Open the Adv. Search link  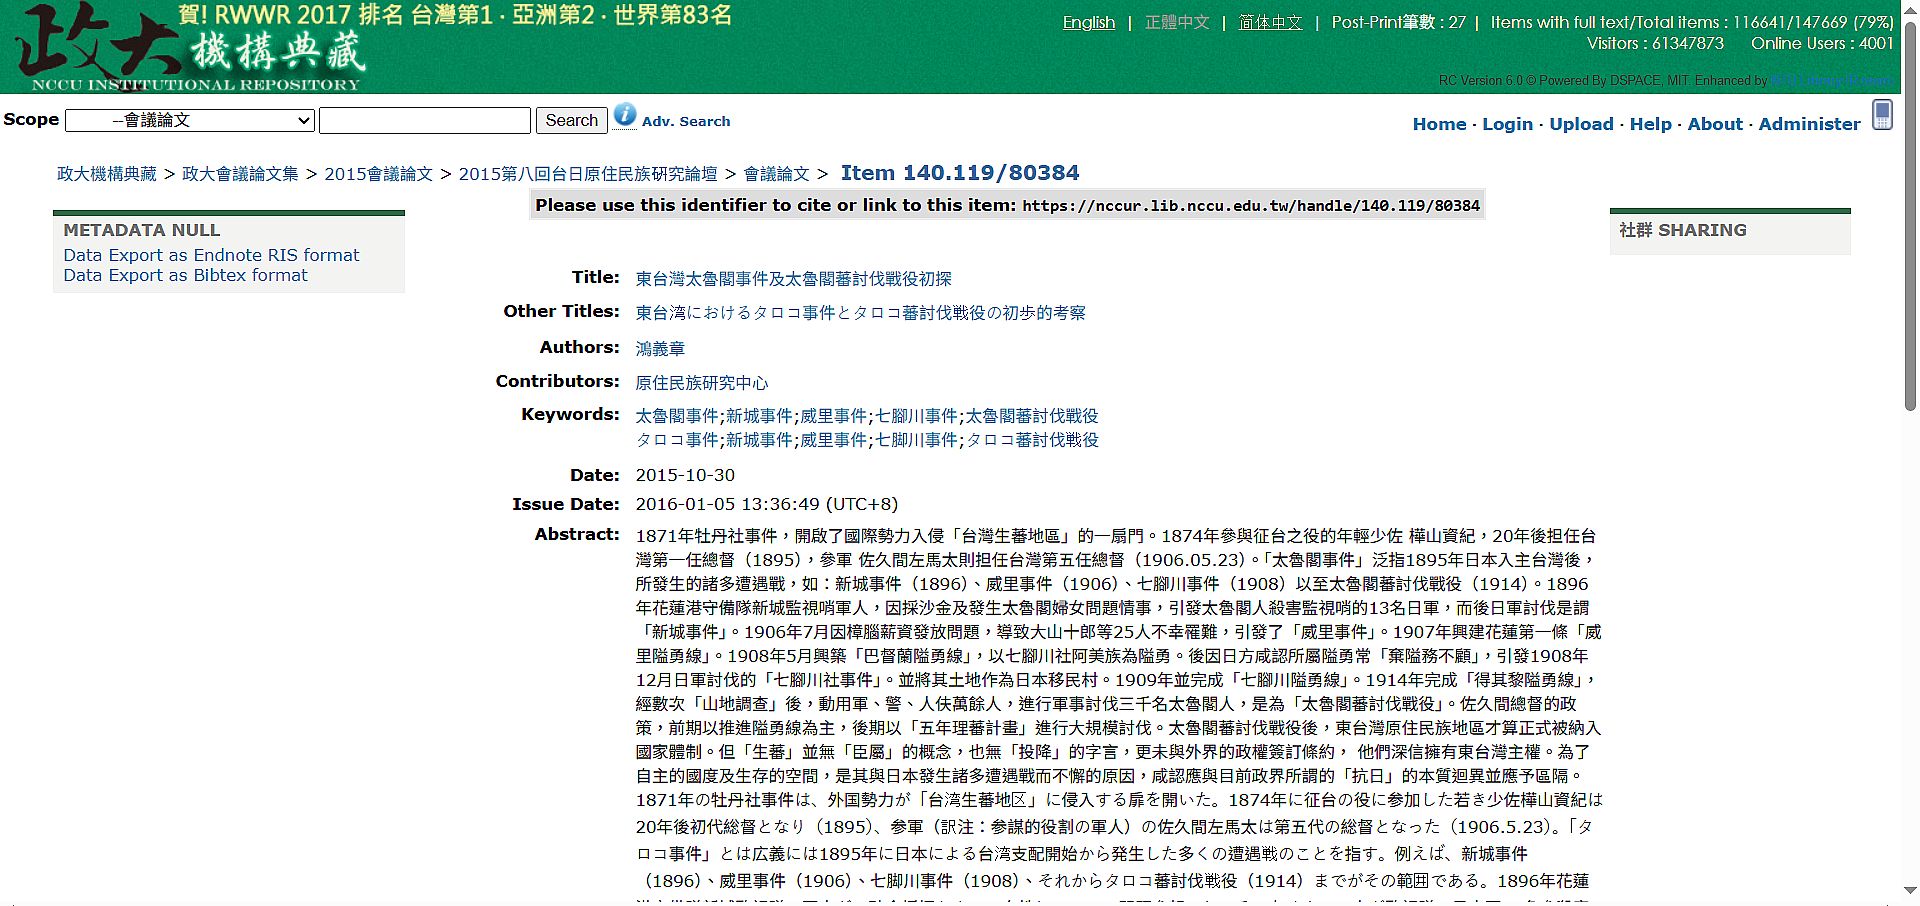[685, 121]
